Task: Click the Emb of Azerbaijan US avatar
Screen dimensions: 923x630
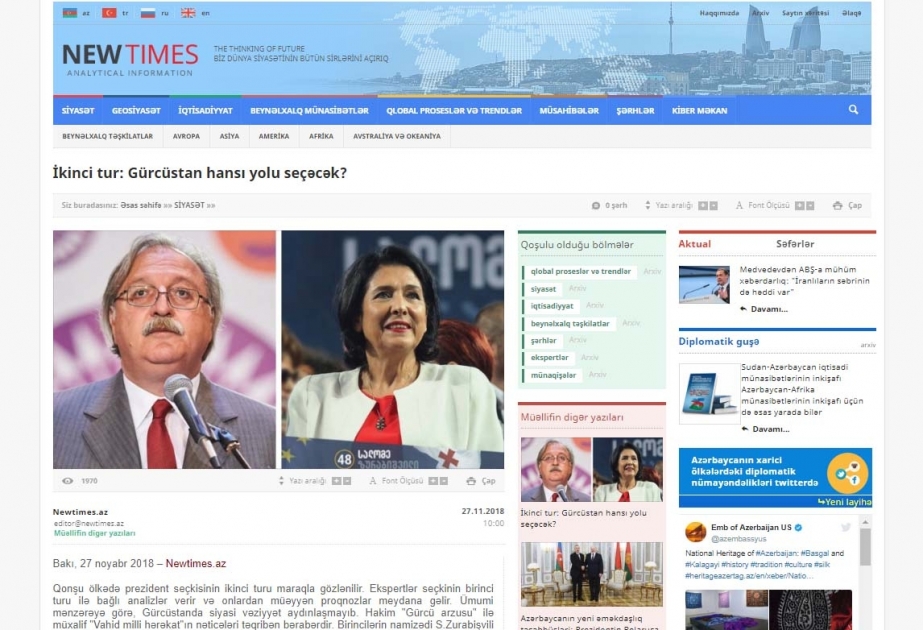Action: [x=696, y=532]
